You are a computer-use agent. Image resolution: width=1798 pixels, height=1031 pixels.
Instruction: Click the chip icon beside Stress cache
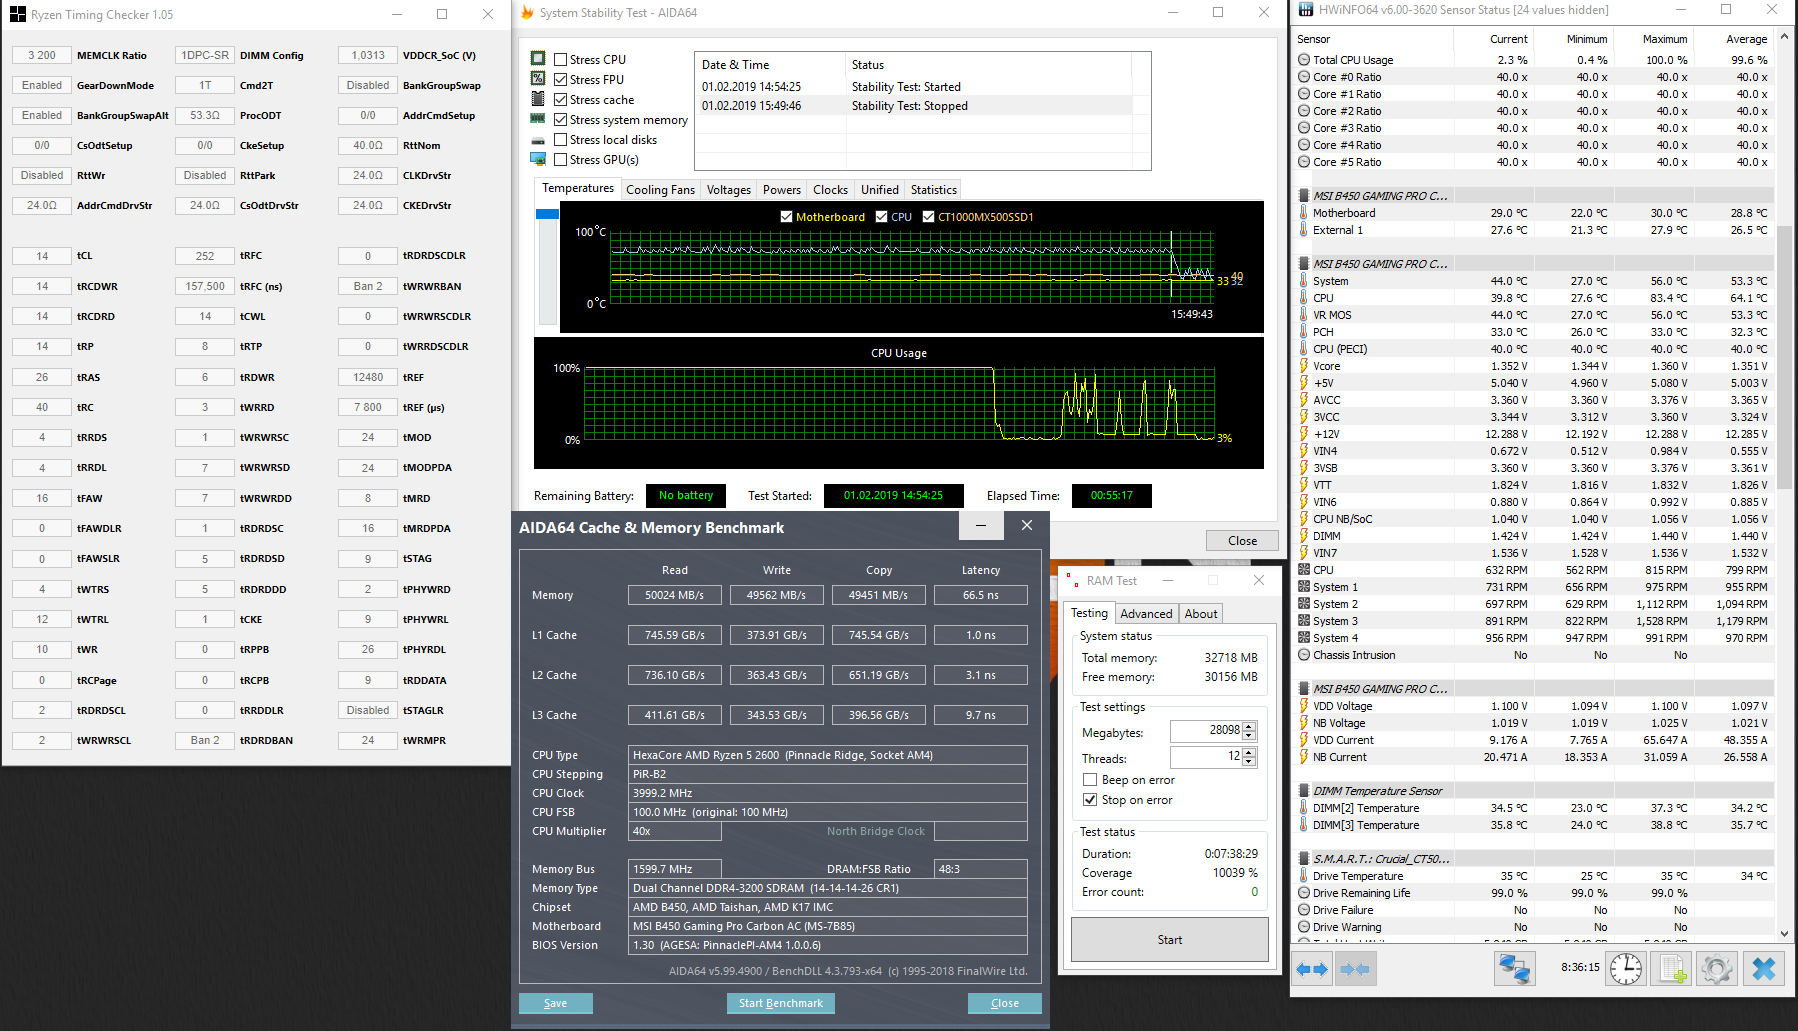(538, 99)
